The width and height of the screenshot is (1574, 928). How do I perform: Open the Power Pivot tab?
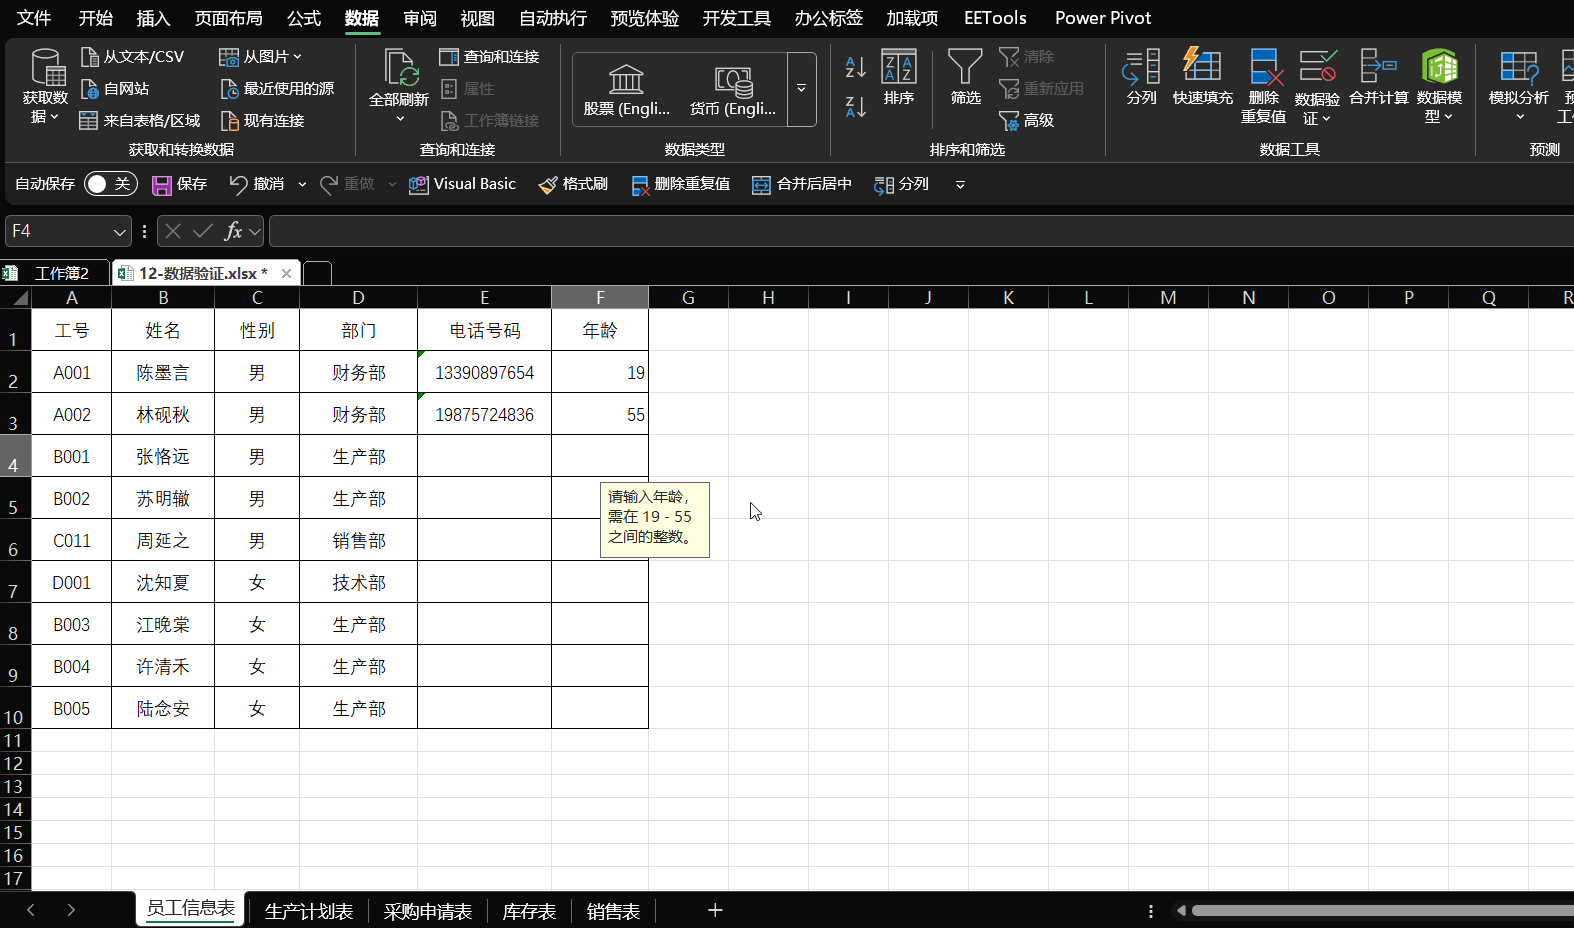[x=1103, y=18]
